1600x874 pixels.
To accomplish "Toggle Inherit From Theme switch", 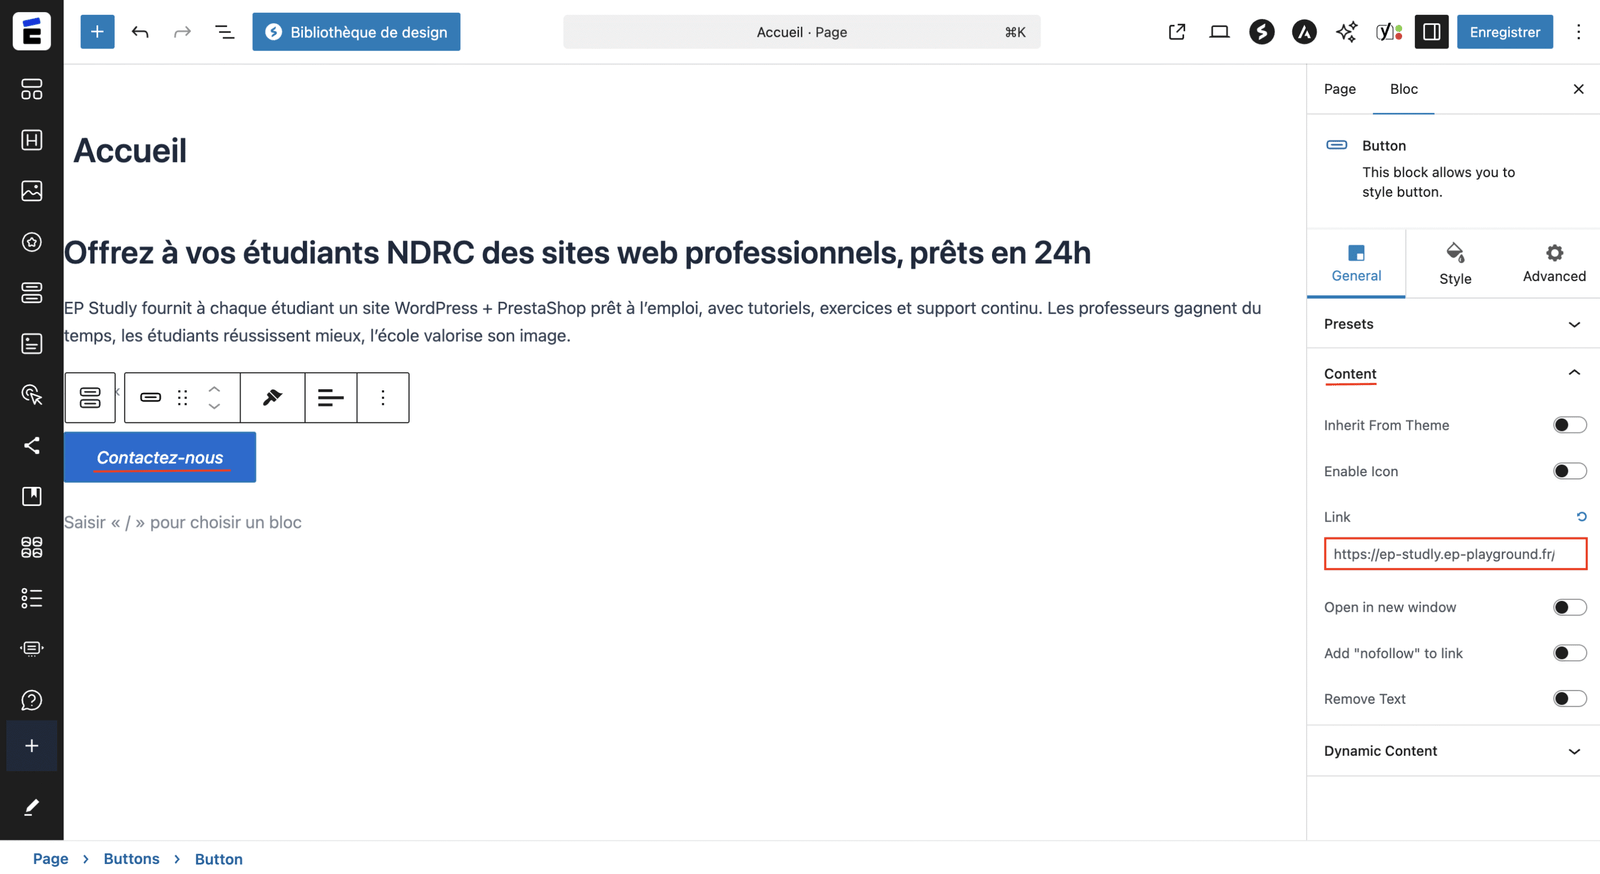I will point(1569,425).
